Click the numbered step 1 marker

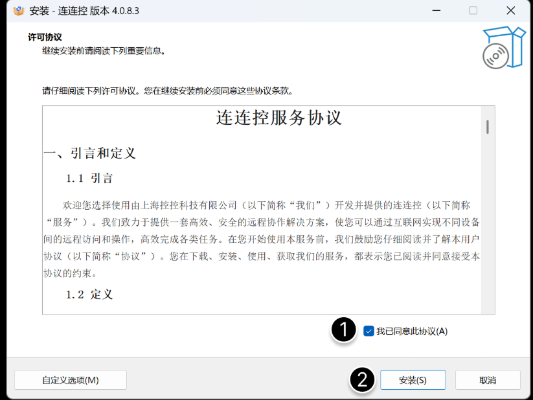point(344,330)
